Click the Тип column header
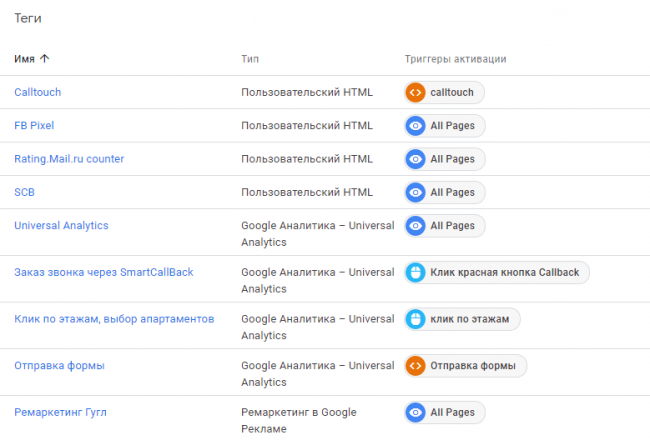Screen dimensions: 650x440 (x=250, y=59)
